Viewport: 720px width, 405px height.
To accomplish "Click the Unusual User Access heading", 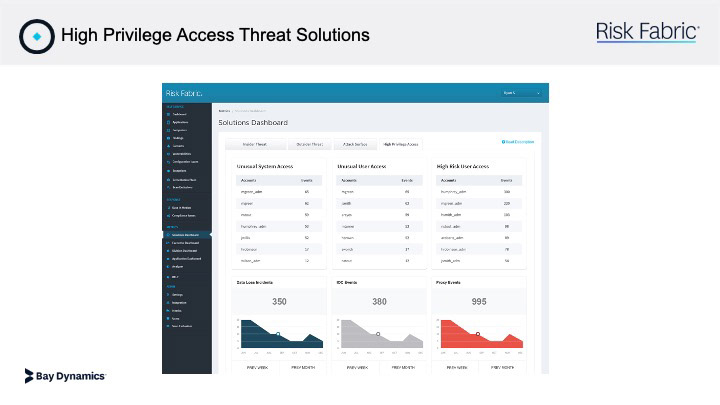I will pos(362,166).
